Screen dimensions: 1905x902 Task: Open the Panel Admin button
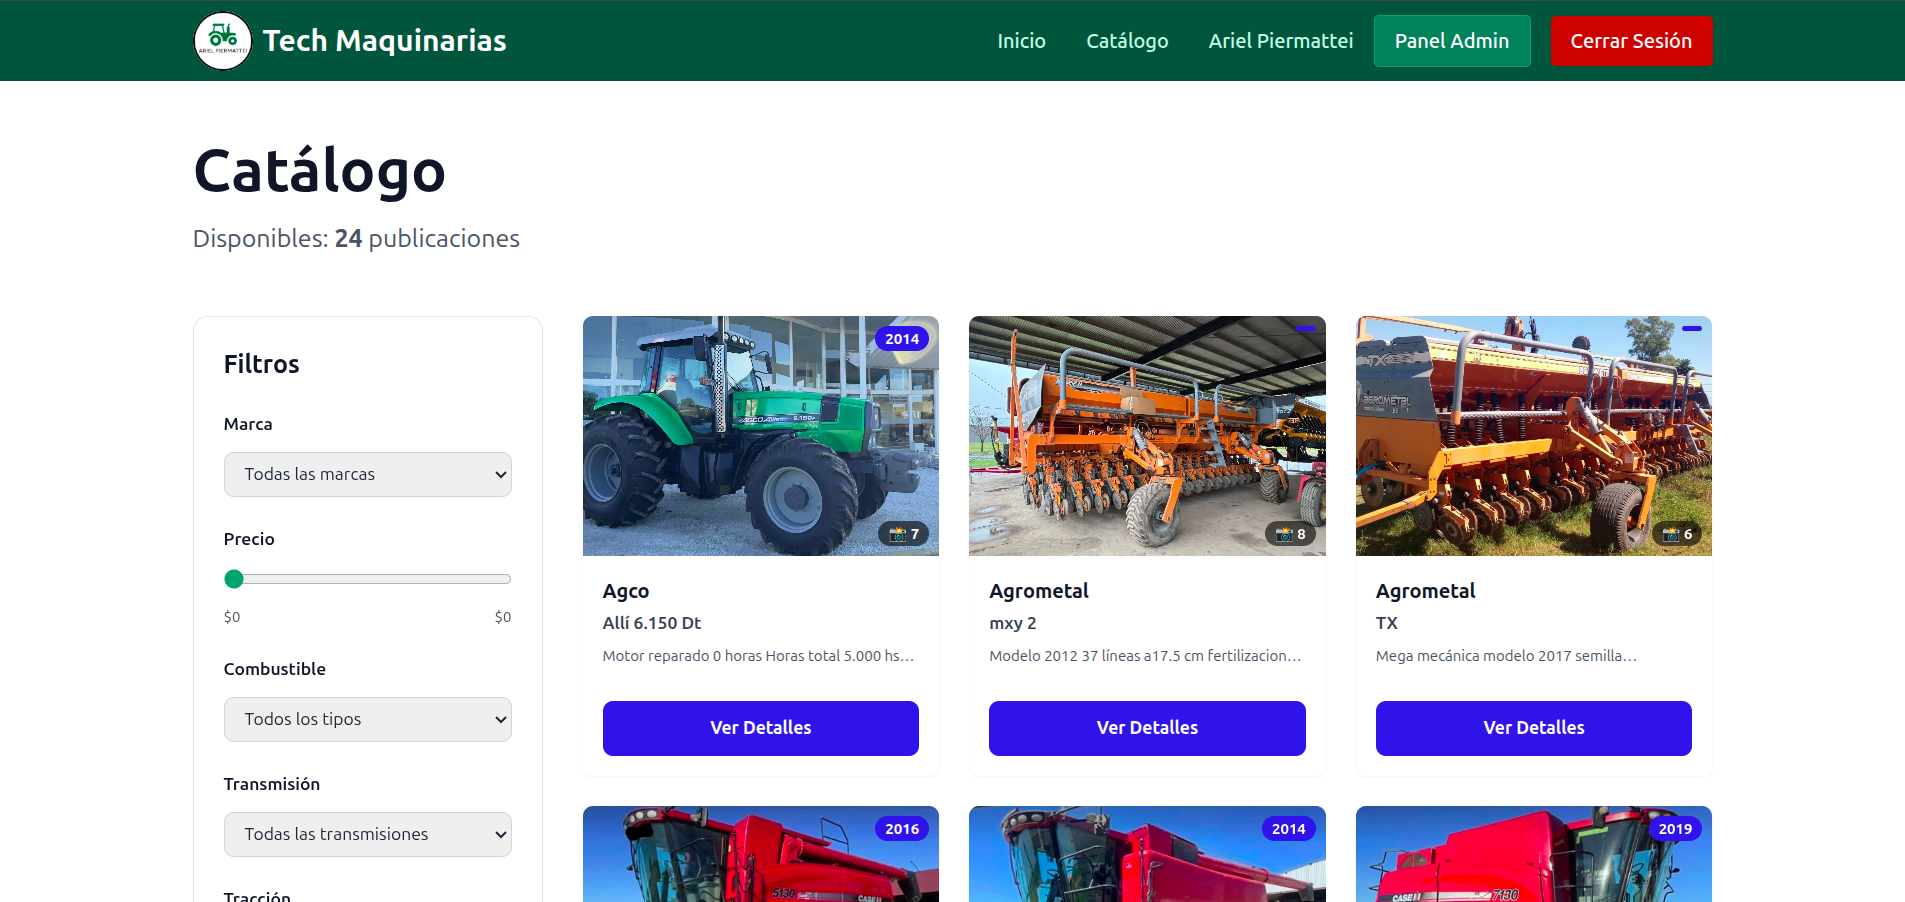[1452, 41]
